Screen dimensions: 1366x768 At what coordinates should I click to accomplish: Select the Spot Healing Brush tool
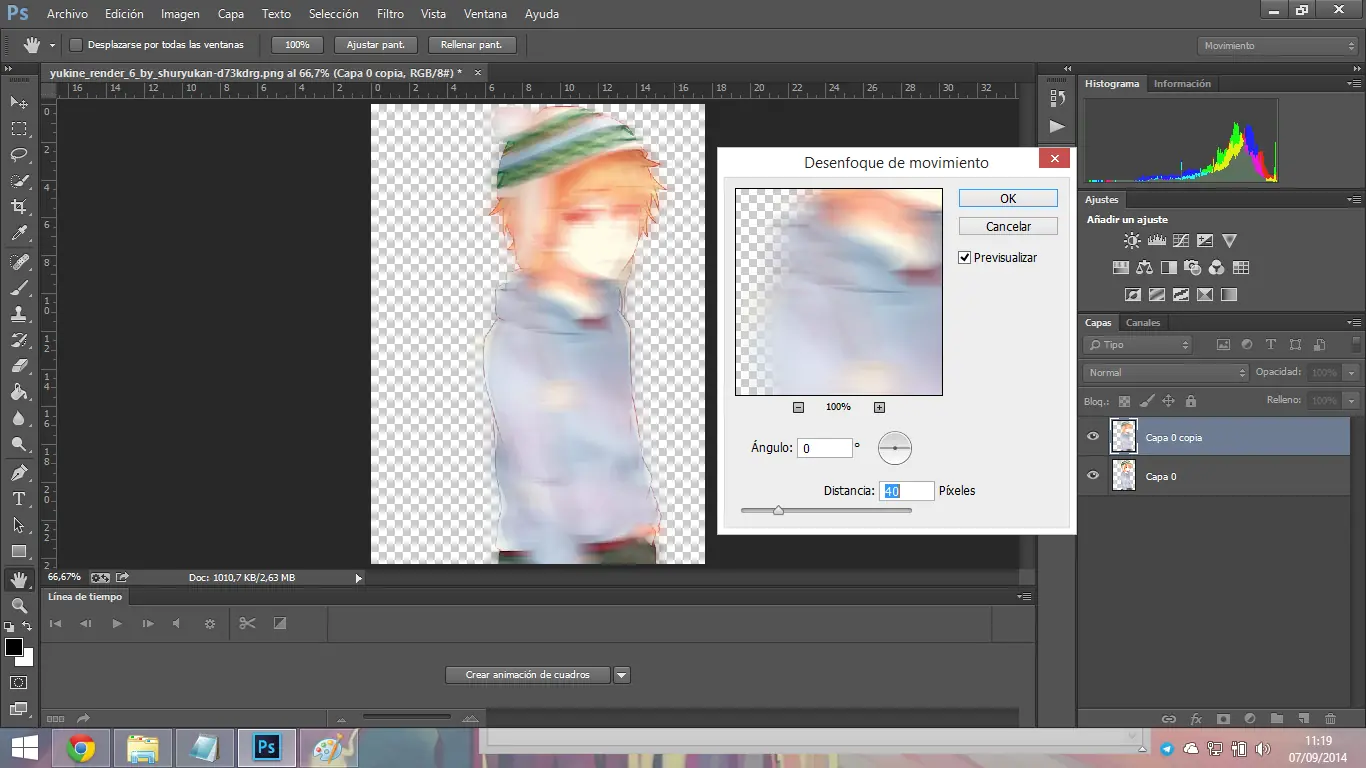pos(19,262)
